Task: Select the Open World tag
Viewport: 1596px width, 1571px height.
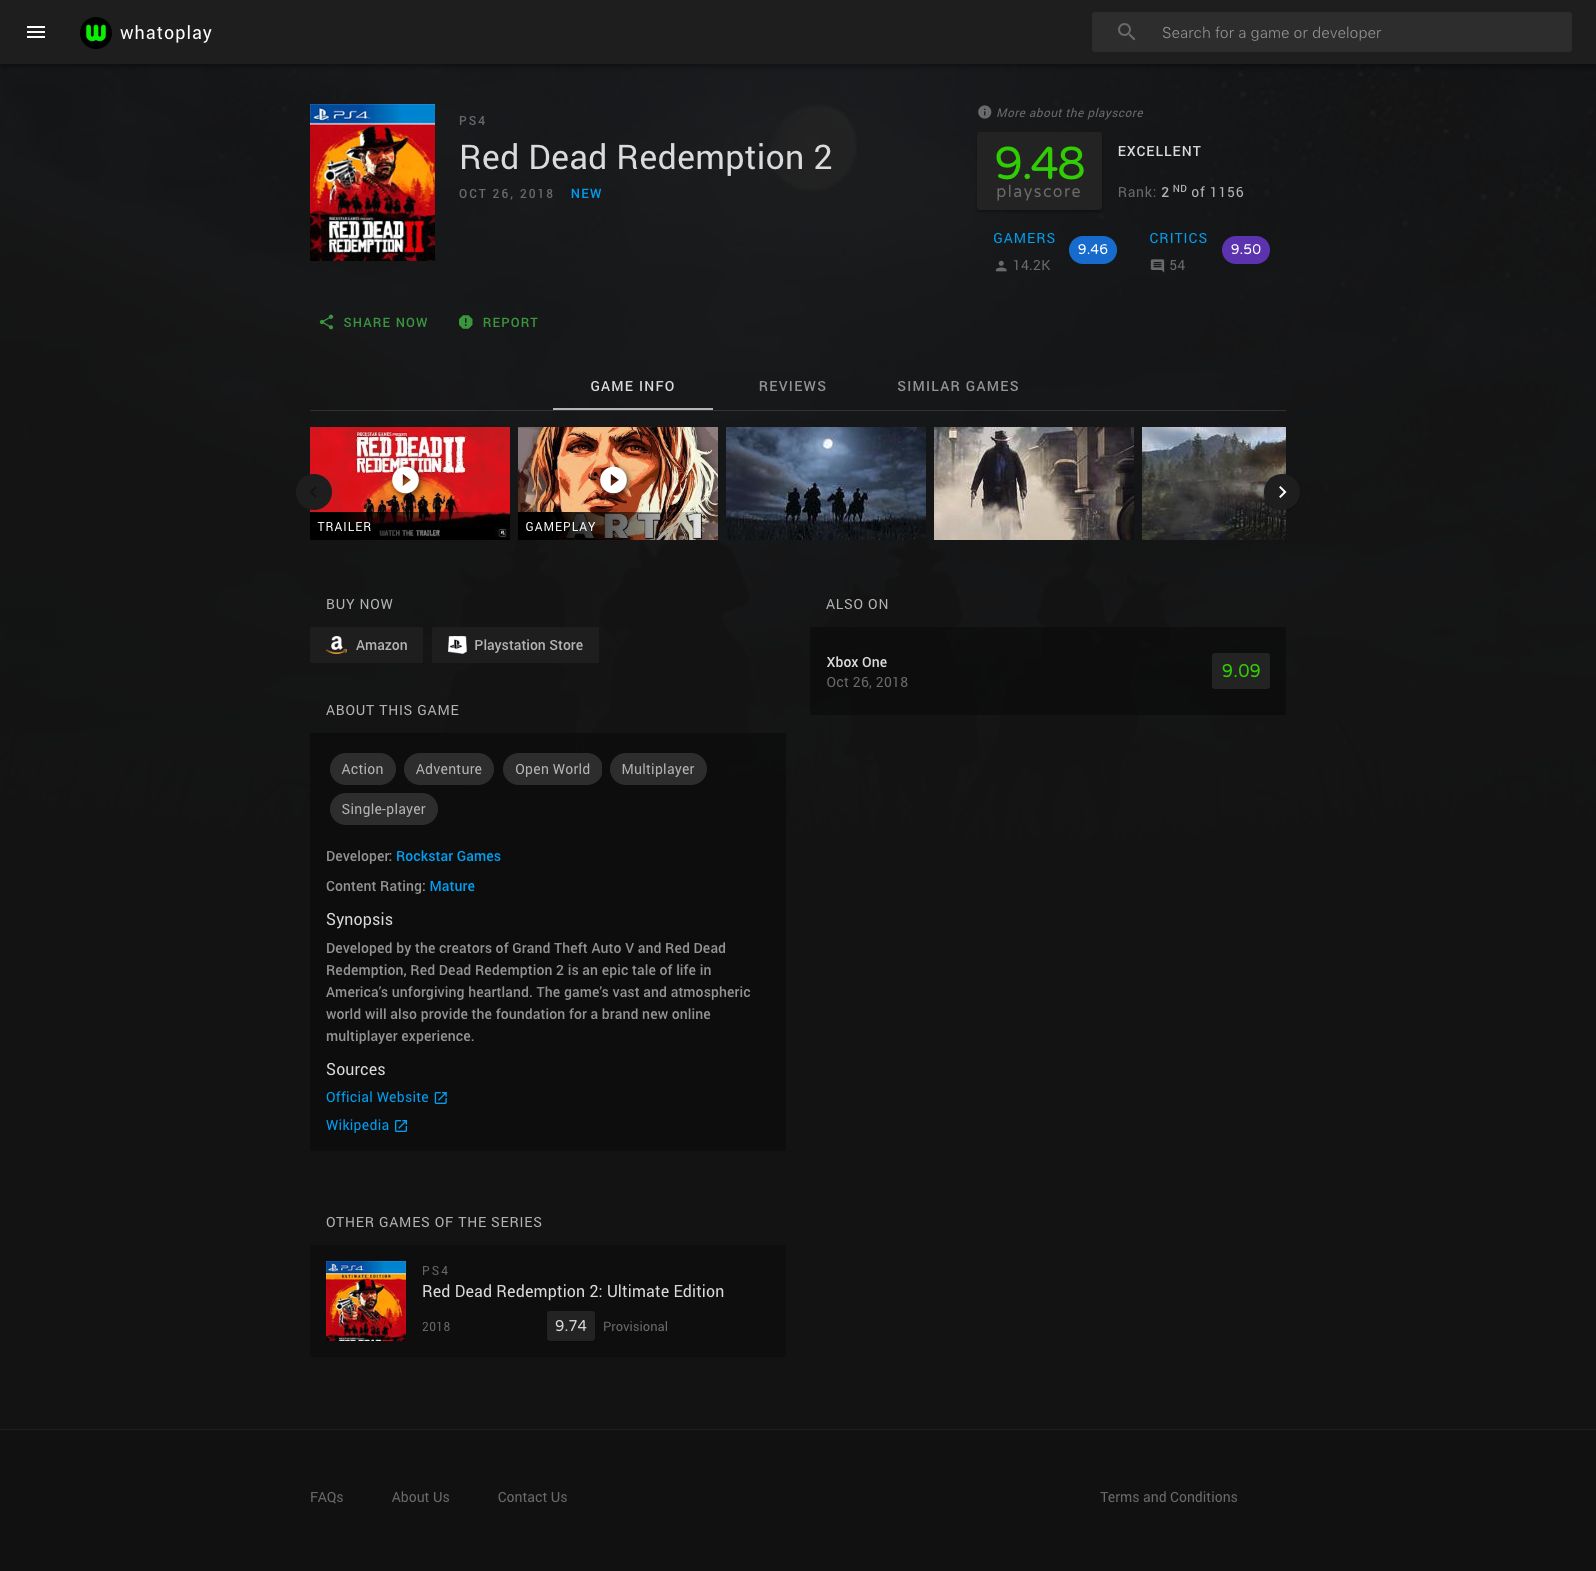Action: click(552, 769)
